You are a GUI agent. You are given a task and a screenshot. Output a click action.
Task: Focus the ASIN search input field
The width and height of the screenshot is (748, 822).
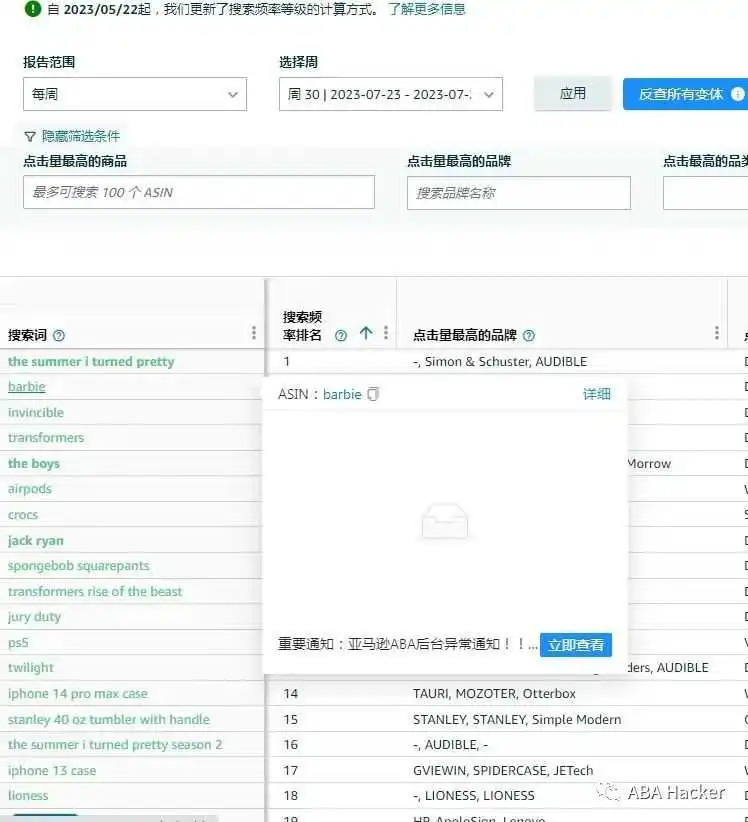click(x=199, y=192)
